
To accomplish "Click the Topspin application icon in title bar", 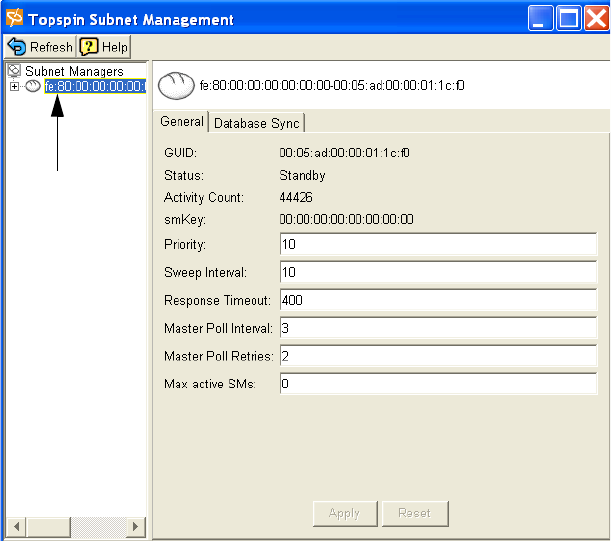I will 14,18.
